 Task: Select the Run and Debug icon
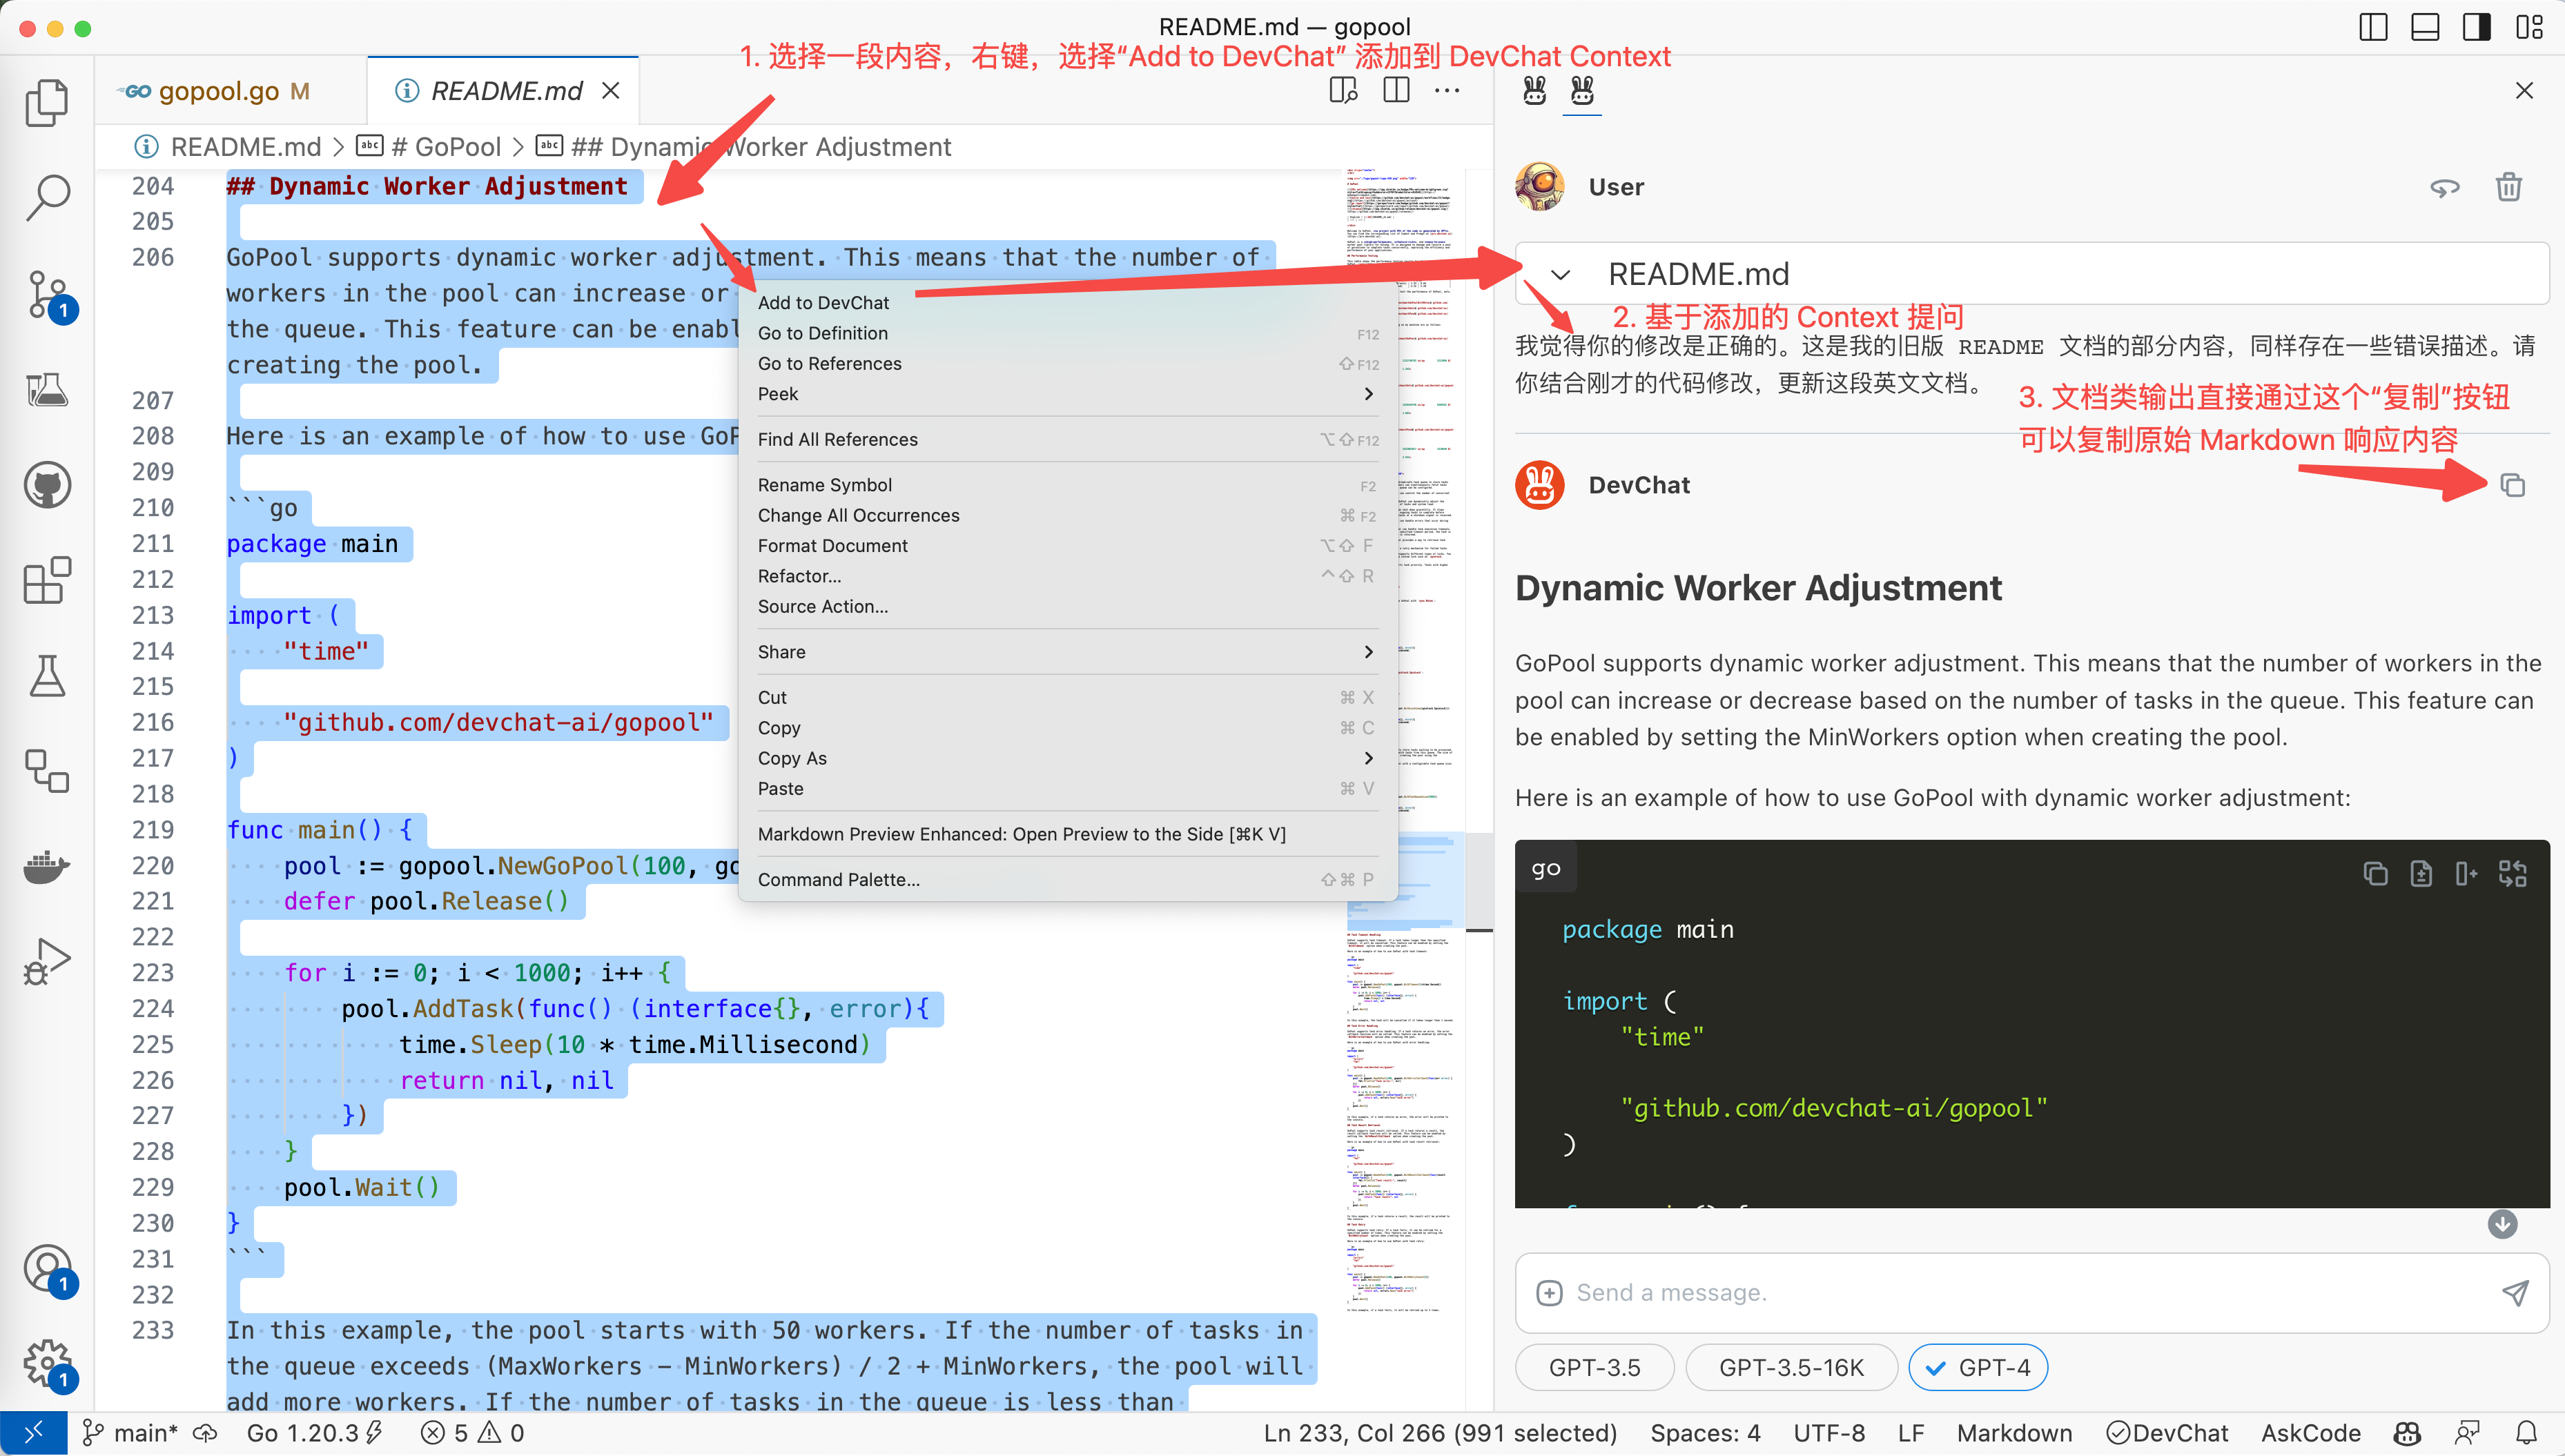pos(47,960)
